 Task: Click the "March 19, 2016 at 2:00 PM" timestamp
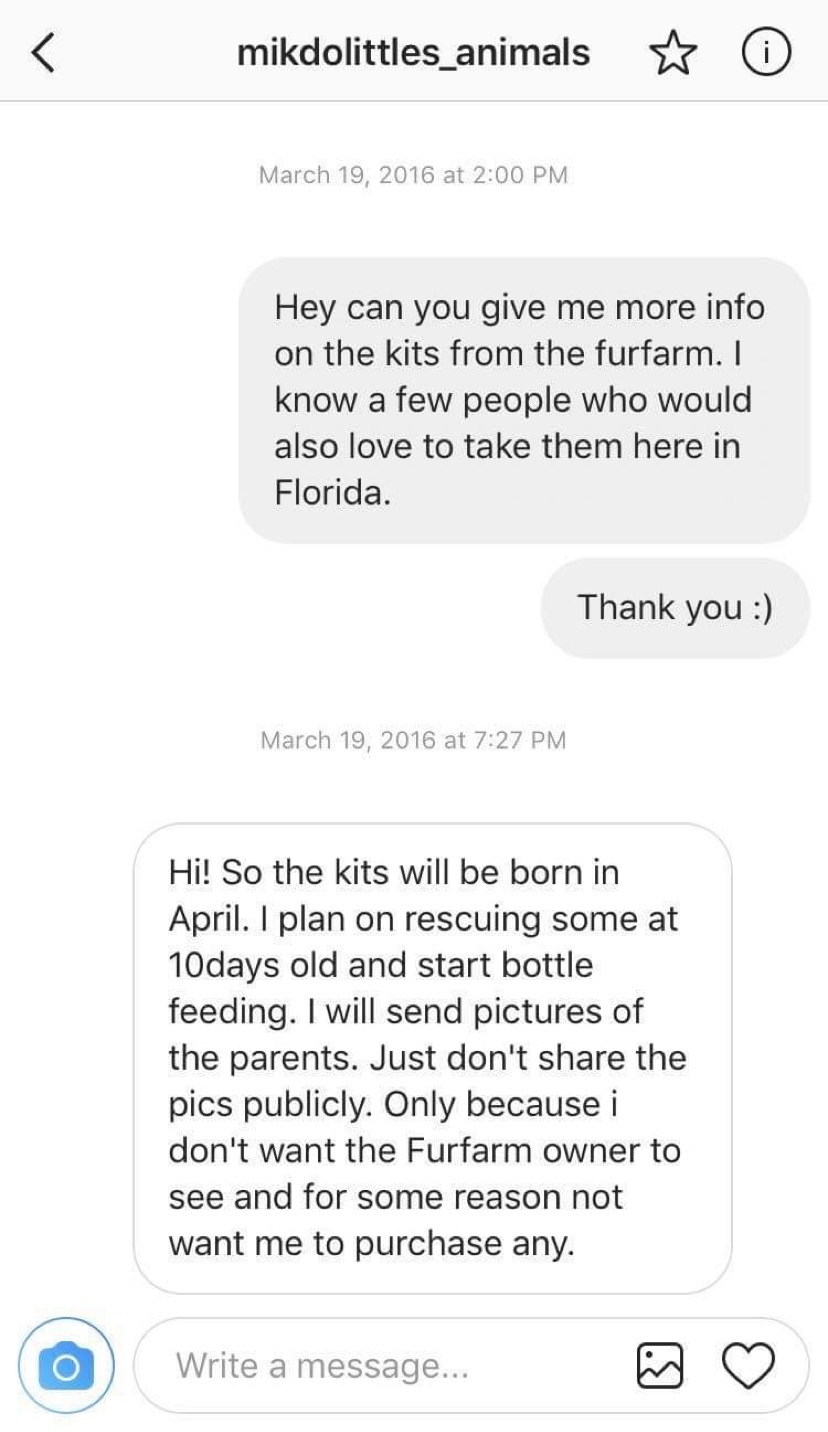413,175
